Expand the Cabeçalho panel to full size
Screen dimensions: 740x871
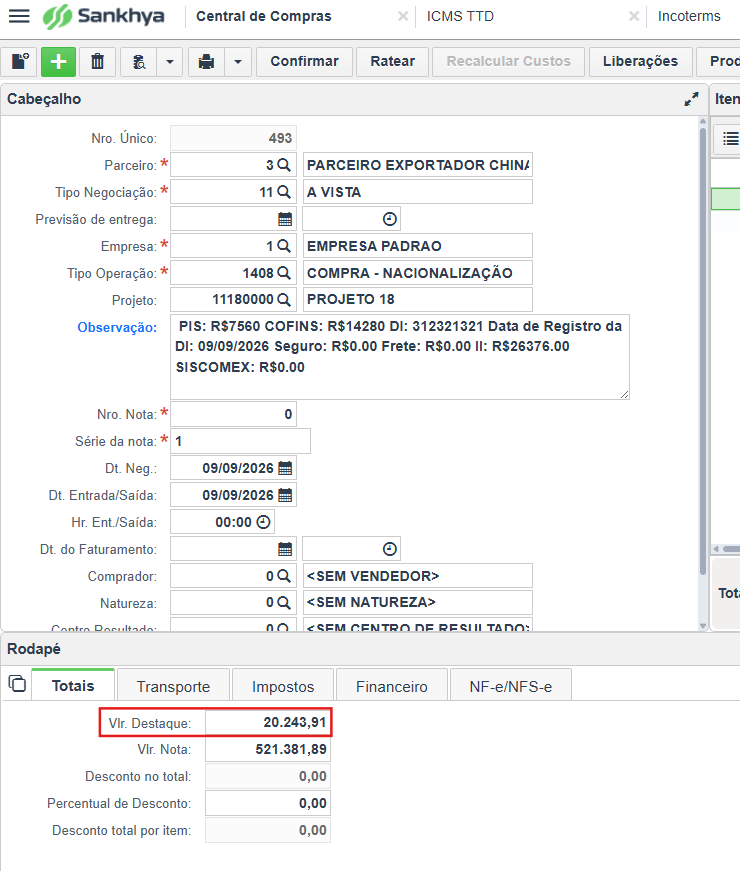click(x=691, y=99)
